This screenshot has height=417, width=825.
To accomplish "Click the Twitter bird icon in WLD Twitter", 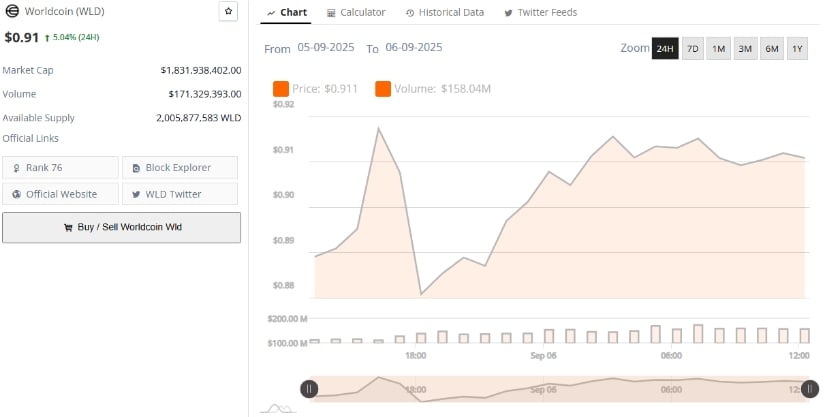I will pyautogui.click(x=136, y=195).
